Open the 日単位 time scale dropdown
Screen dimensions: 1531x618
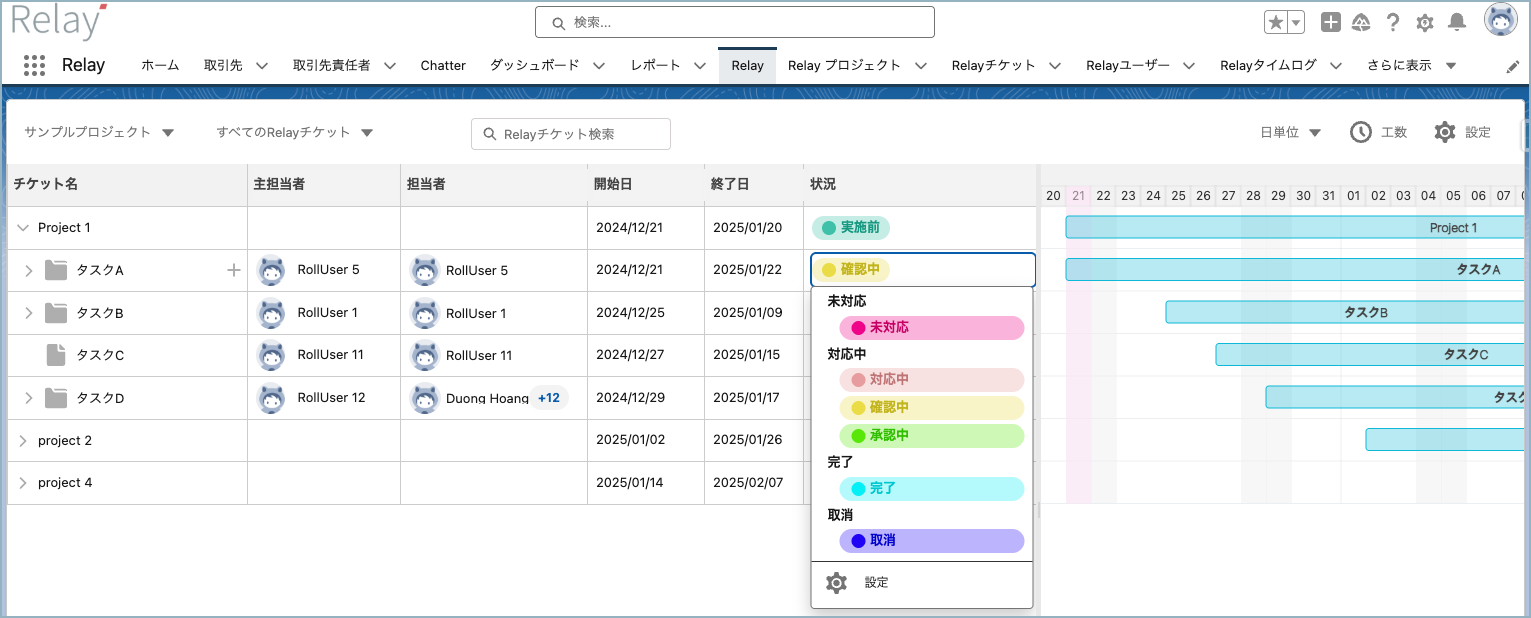(x=1290, y=132)
